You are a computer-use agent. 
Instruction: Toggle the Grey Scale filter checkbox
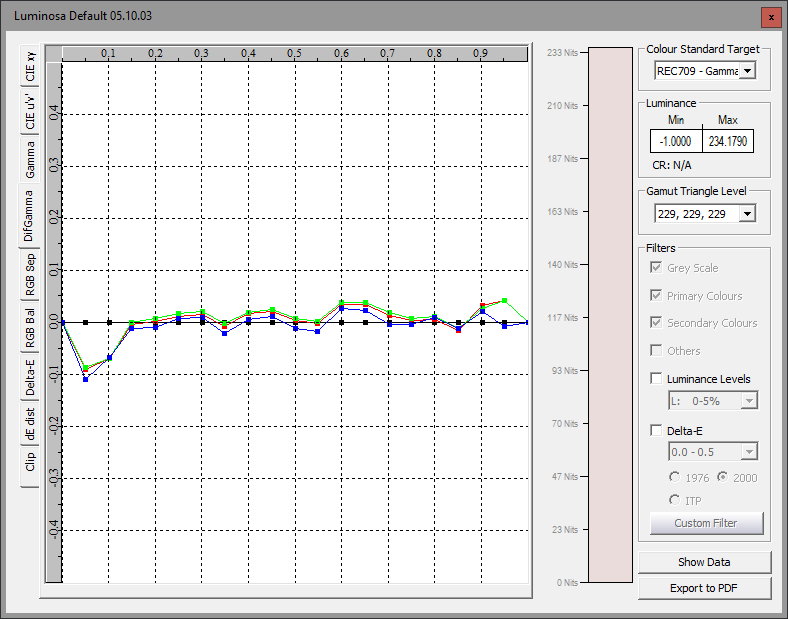coord(656,267)
